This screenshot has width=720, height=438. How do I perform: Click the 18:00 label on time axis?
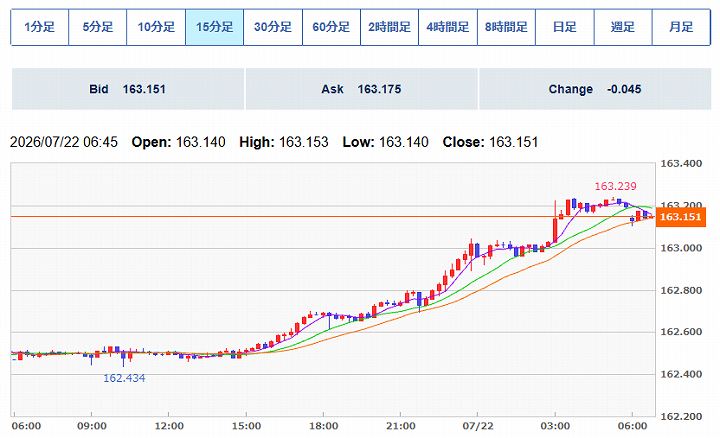click(323, 426)
